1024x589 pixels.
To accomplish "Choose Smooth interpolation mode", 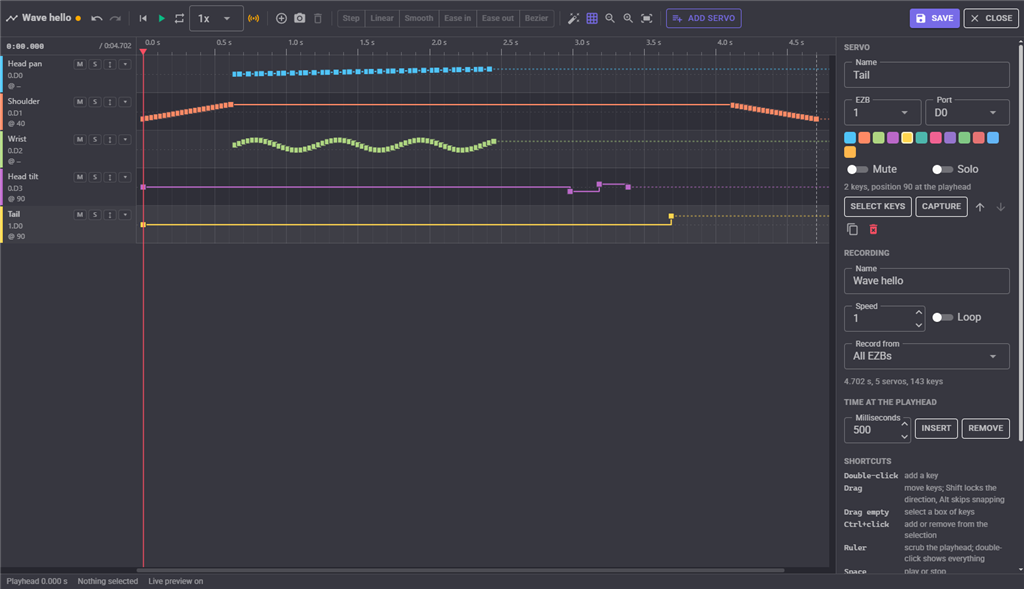I will [419, 18].
